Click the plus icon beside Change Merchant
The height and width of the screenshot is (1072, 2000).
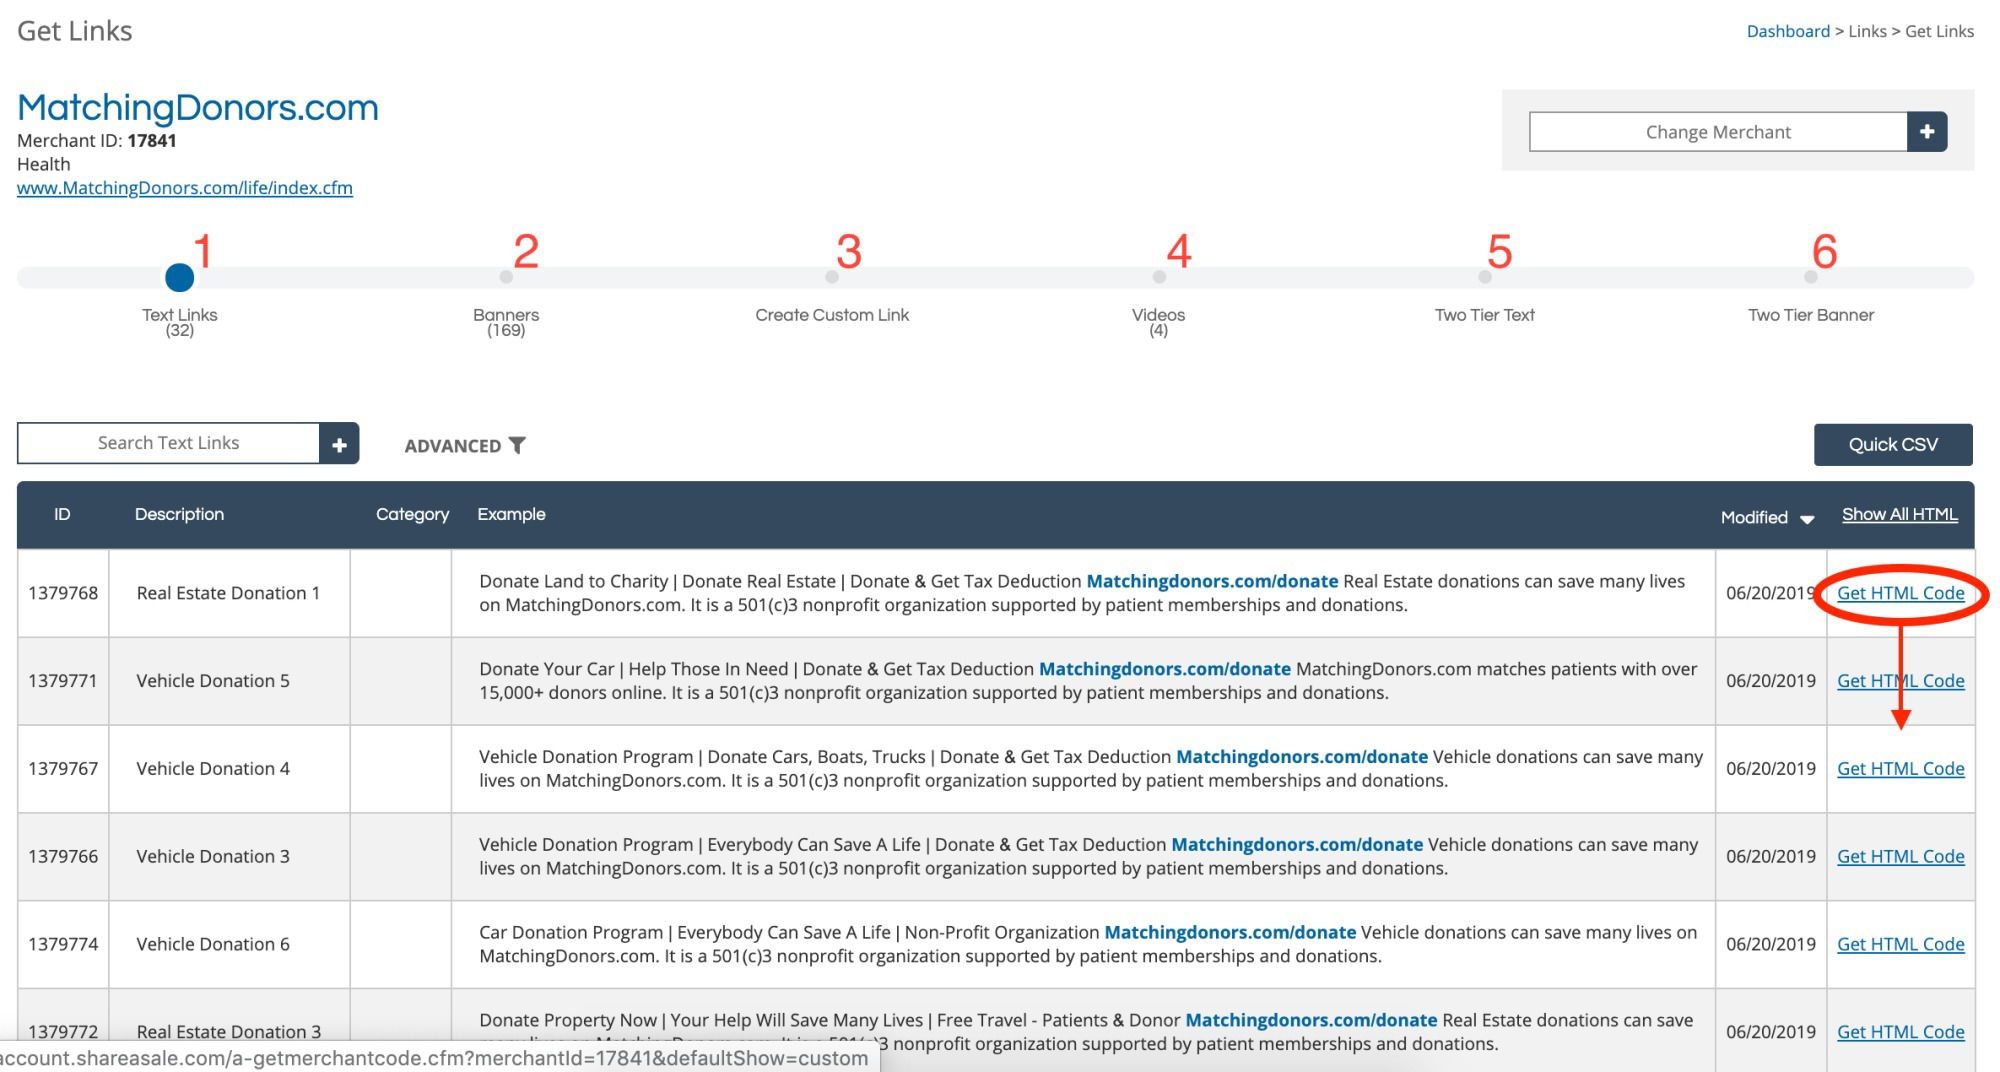coord(1927,132)
